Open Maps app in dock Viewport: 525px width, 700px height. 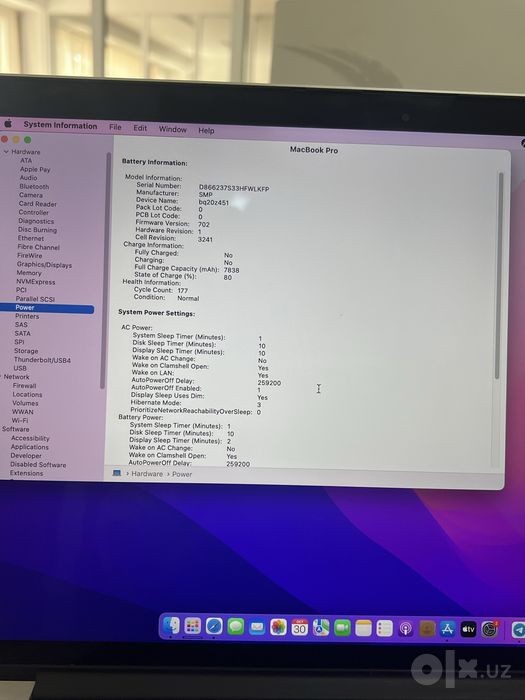pyautogui.click(x=321, y=628)
